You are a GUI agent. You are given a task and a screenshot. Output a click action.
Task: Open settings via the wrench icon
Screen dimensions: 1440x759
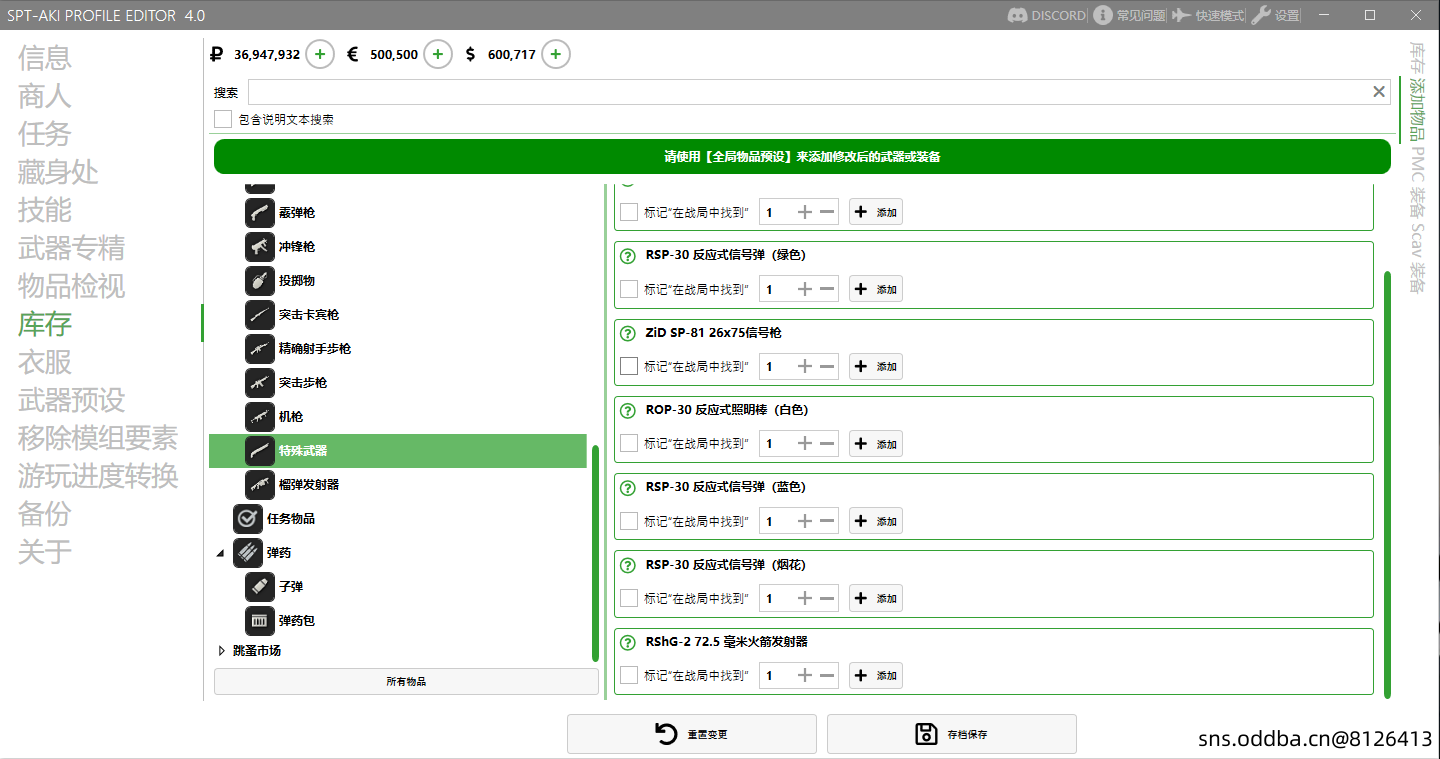1261,15
